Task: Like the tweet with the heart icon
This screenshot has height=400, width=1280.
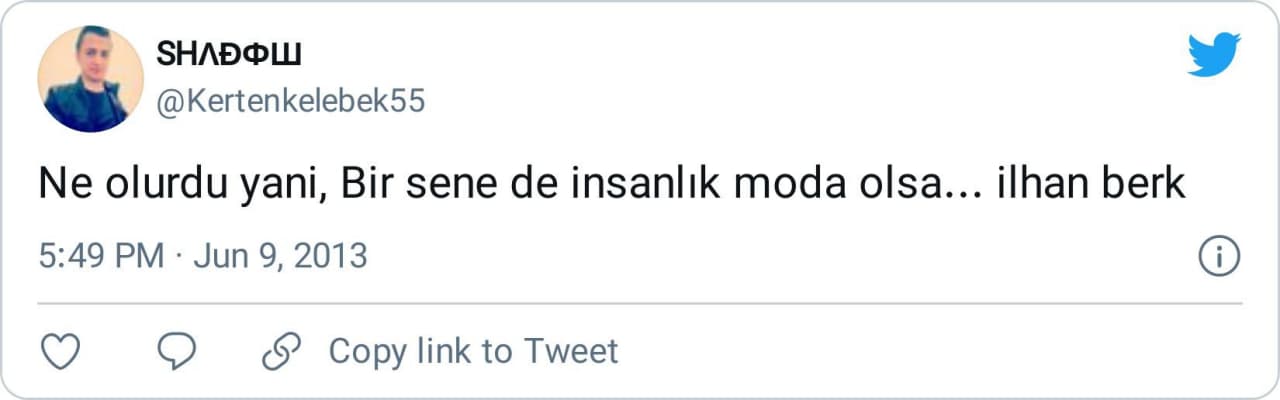Action: click(63, 351)
